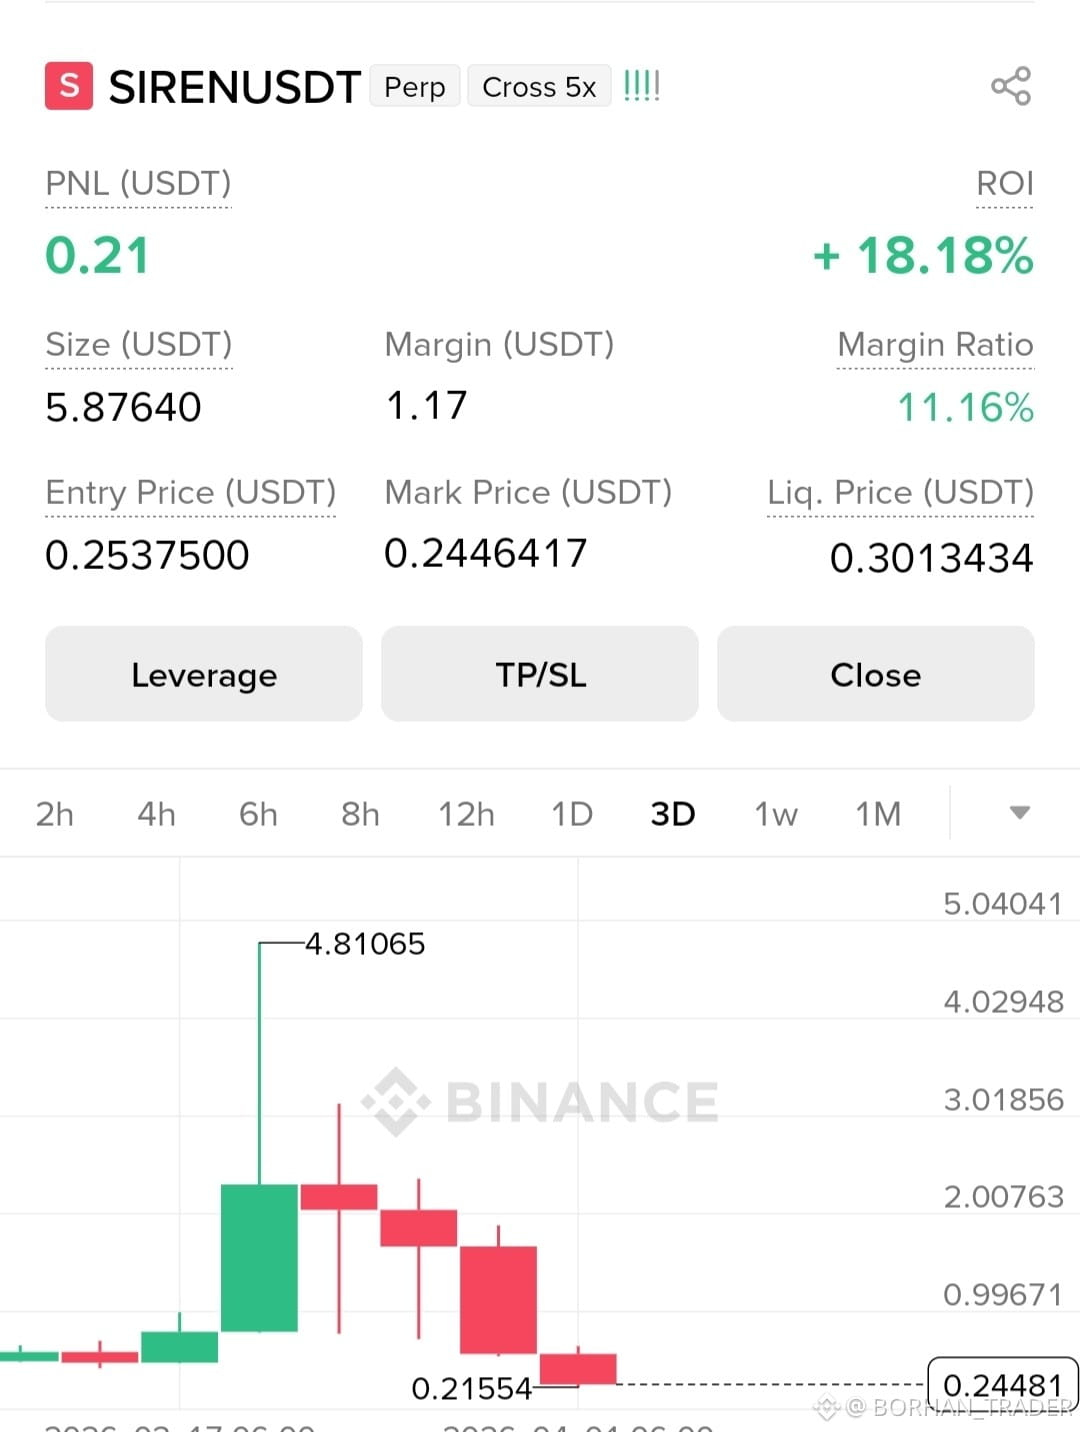The image size is (1080, 1432).
Task: Tap the green signal bars indicator
Action: tap(642, 86)
